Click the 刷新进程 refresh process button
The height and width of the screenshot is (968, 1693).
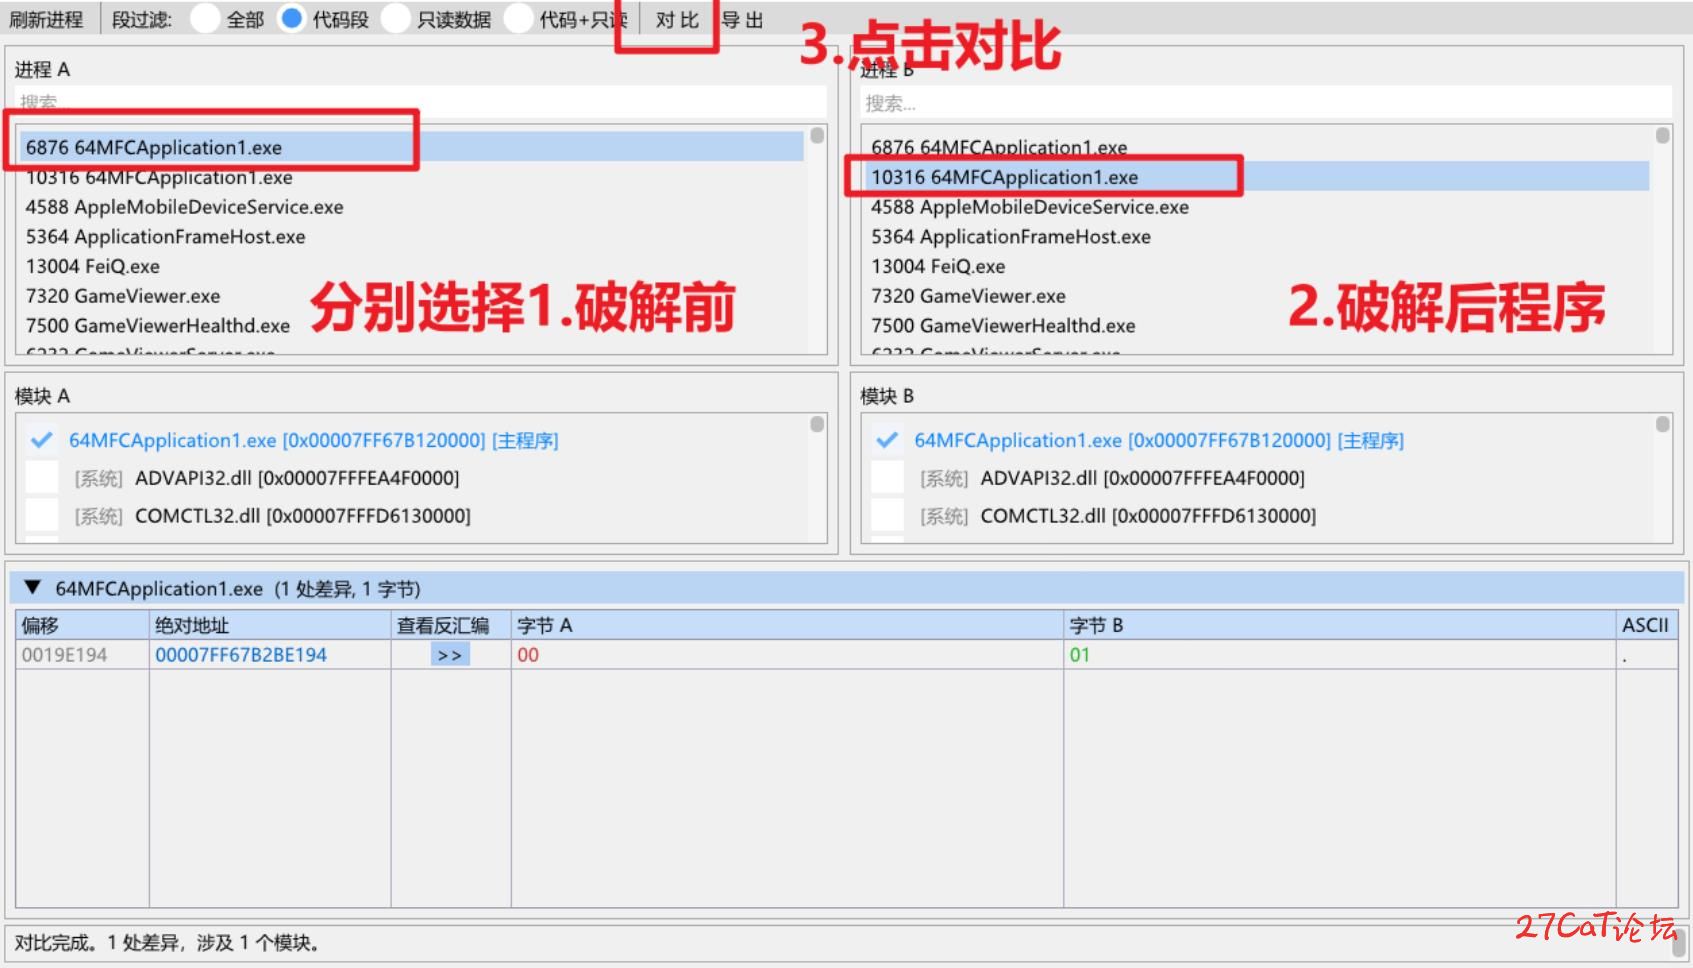pyautogui.click(x=47, y=19)
